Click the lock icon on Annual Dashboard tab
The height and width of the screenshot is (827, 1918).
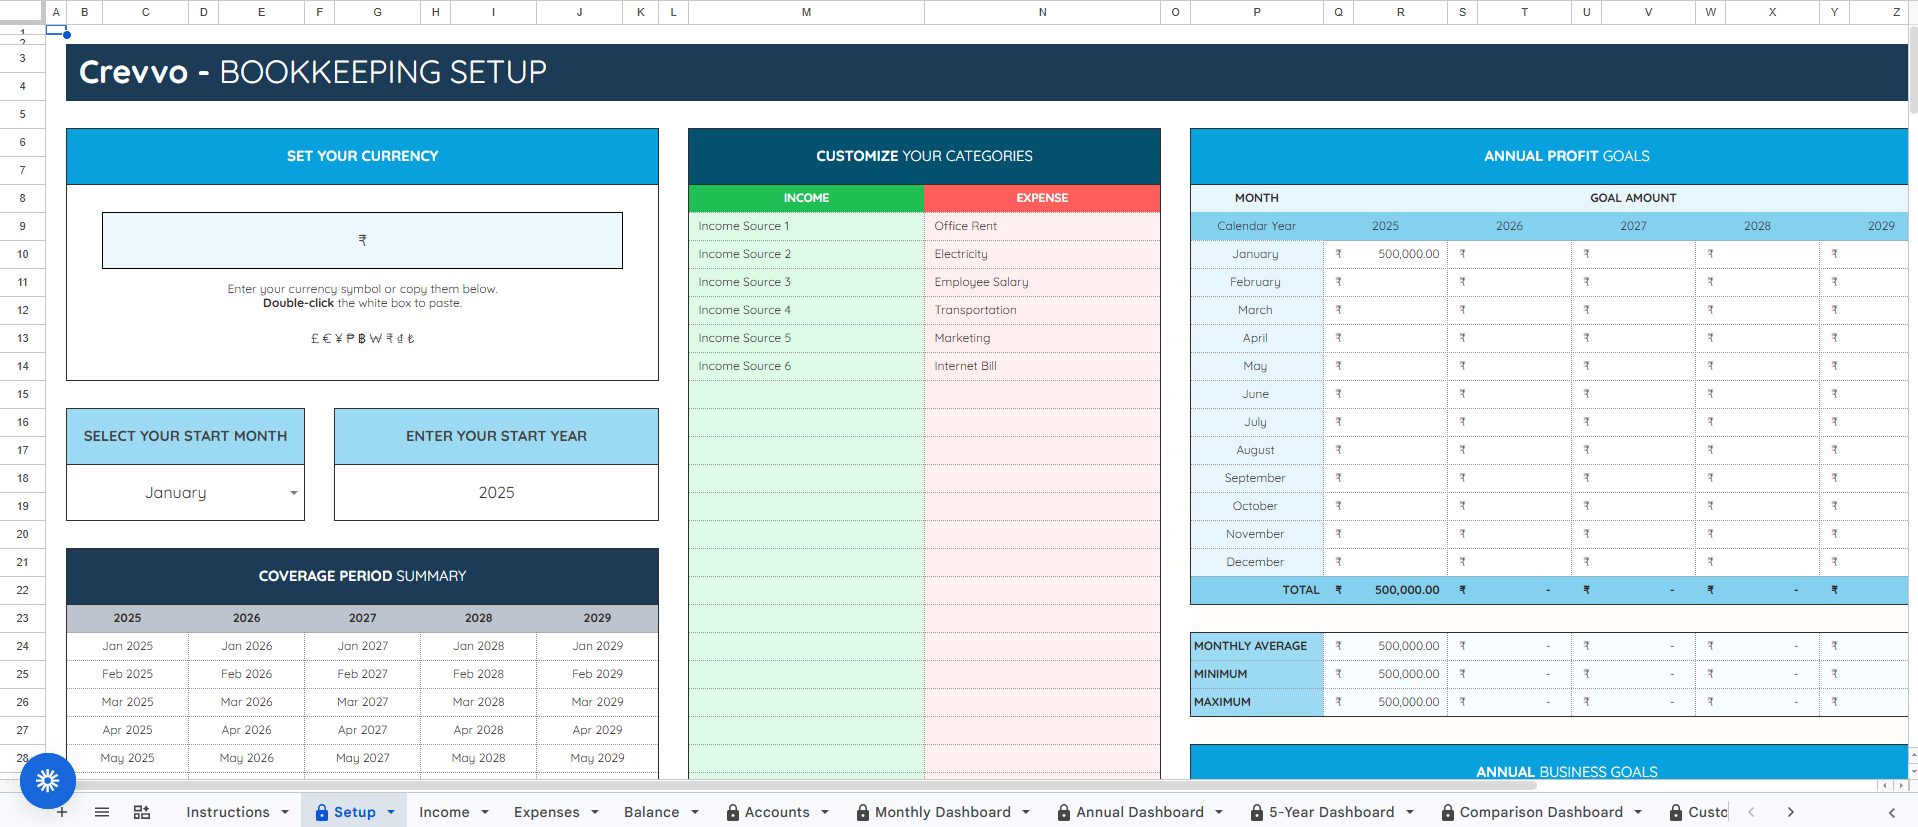(1064, 813)
